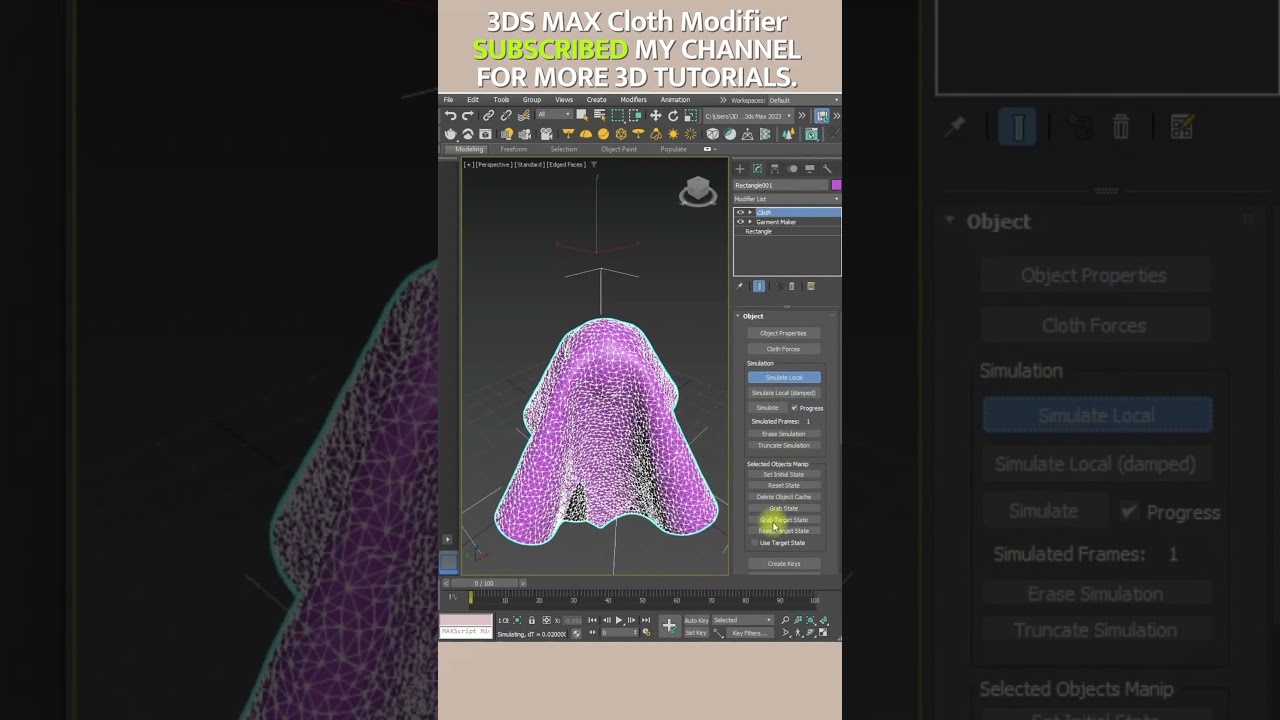1280x720 pixels.
Task: Click the yellow sun light icon
Action: pos(673,134)
